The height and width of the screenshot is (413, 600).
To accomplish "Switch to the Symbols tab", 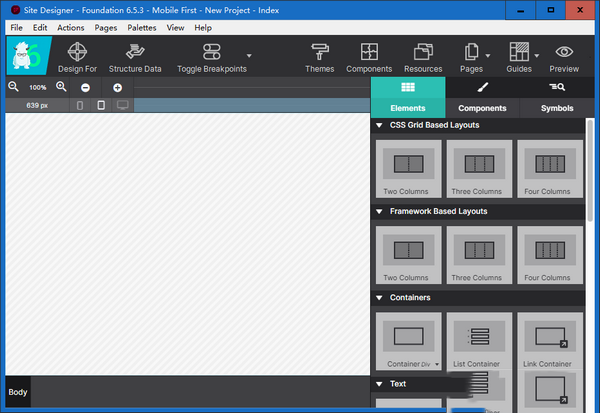I will [x=557, y=107].
